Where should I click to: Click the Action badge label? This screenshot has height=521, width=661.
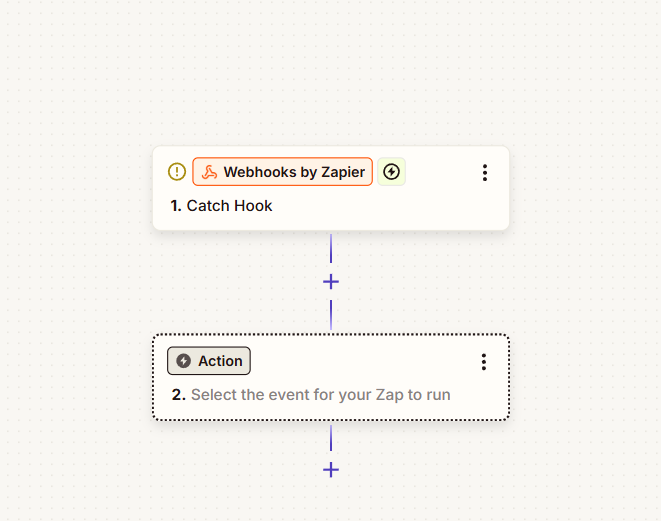pos(220,361)
